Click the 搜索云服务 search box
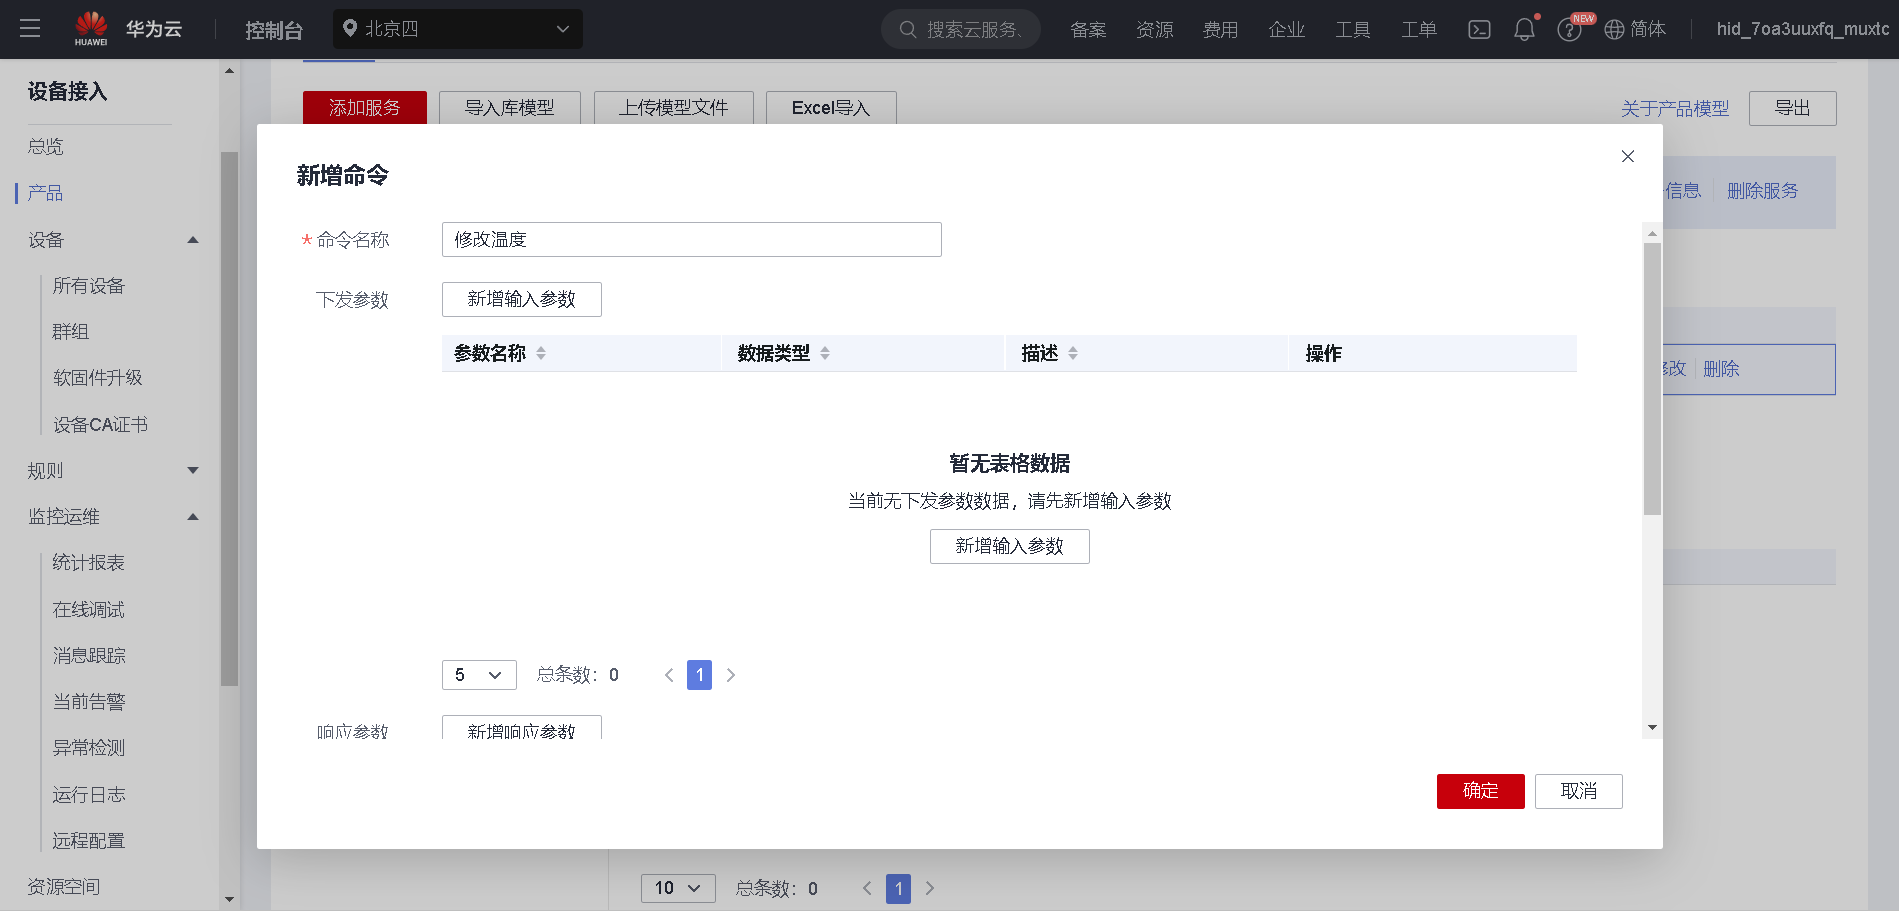Image resolution: width=1899 pixels, height=911 pixels. point(961,29)
